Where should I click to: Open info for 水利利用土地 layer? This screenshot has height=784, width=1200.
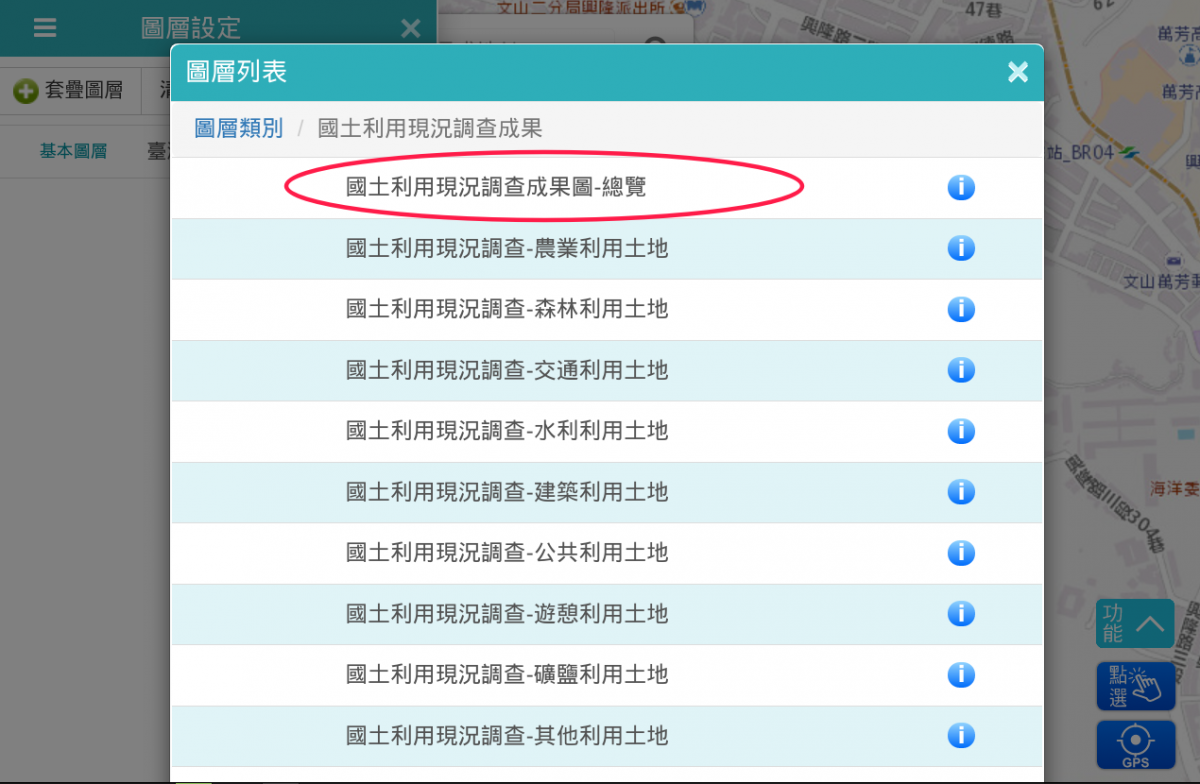coord(961,431)
